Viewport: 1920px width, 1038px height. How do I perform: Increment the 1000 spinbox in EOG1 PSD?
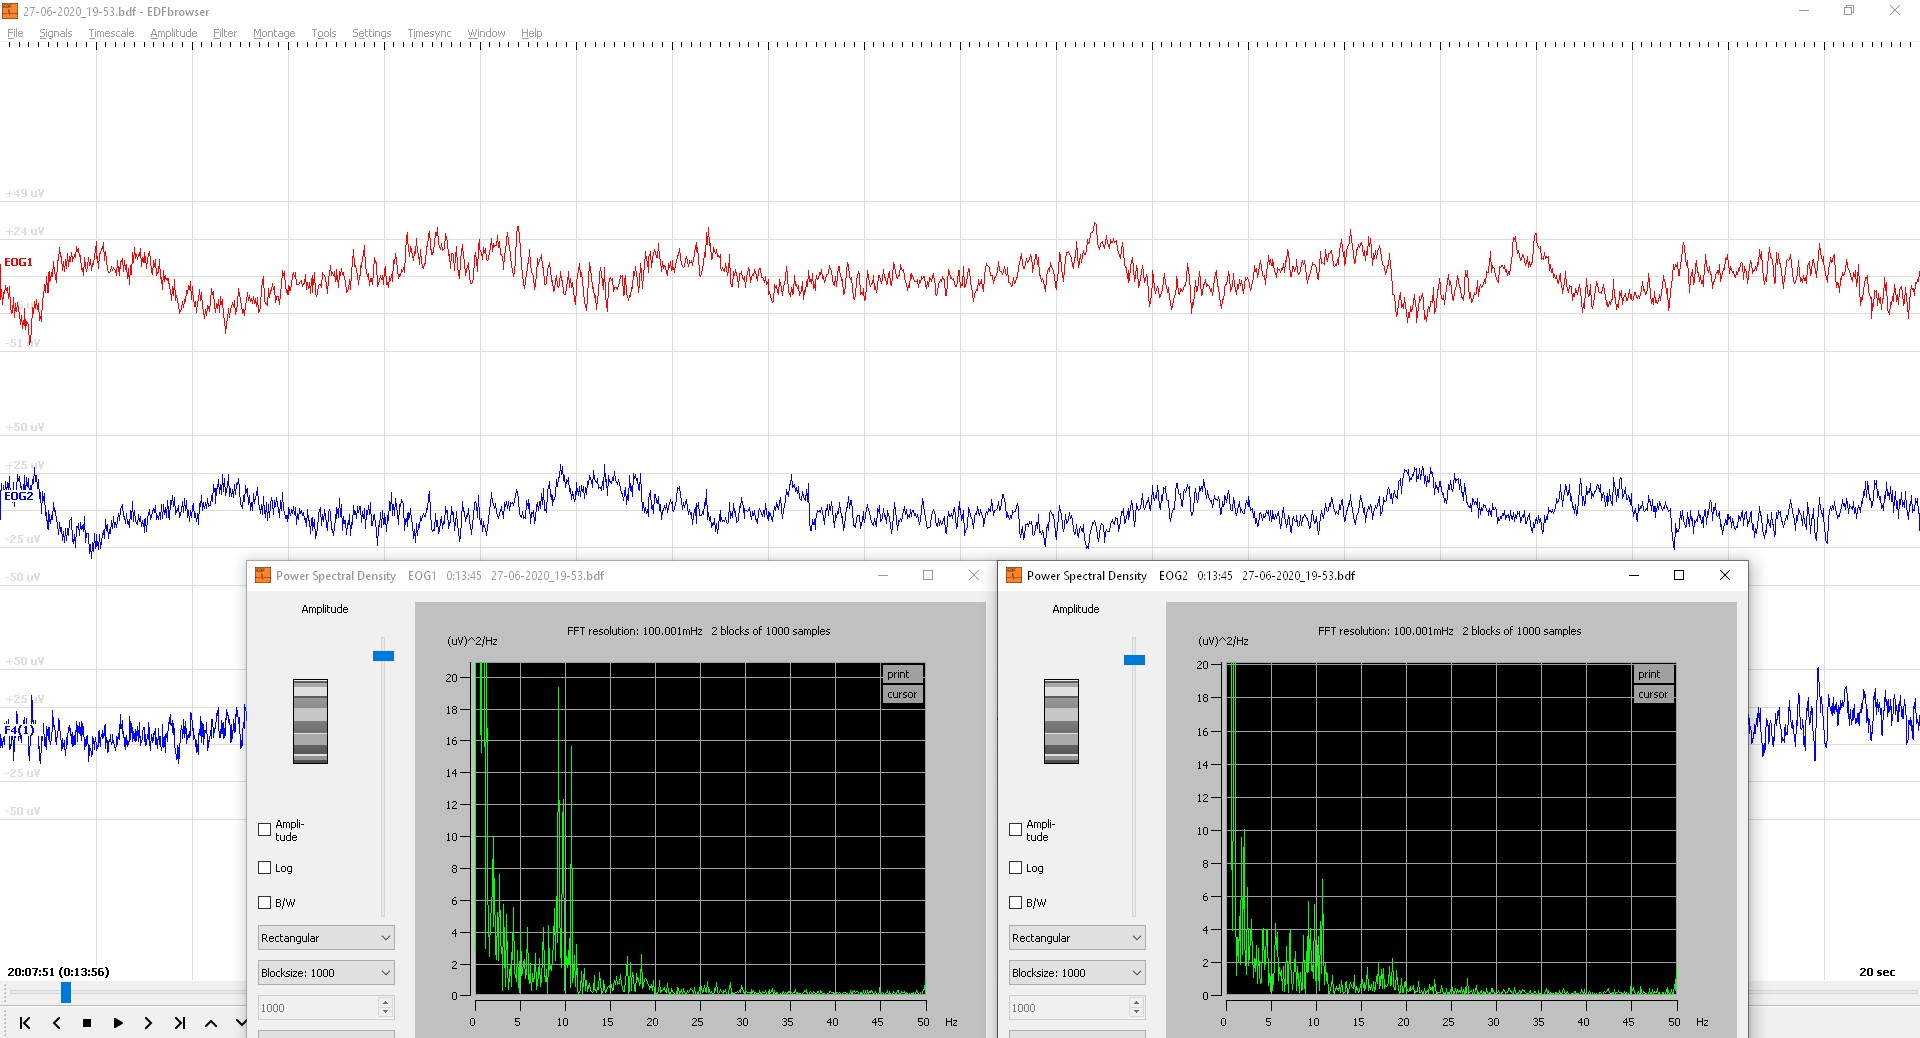coord(386,1002)
